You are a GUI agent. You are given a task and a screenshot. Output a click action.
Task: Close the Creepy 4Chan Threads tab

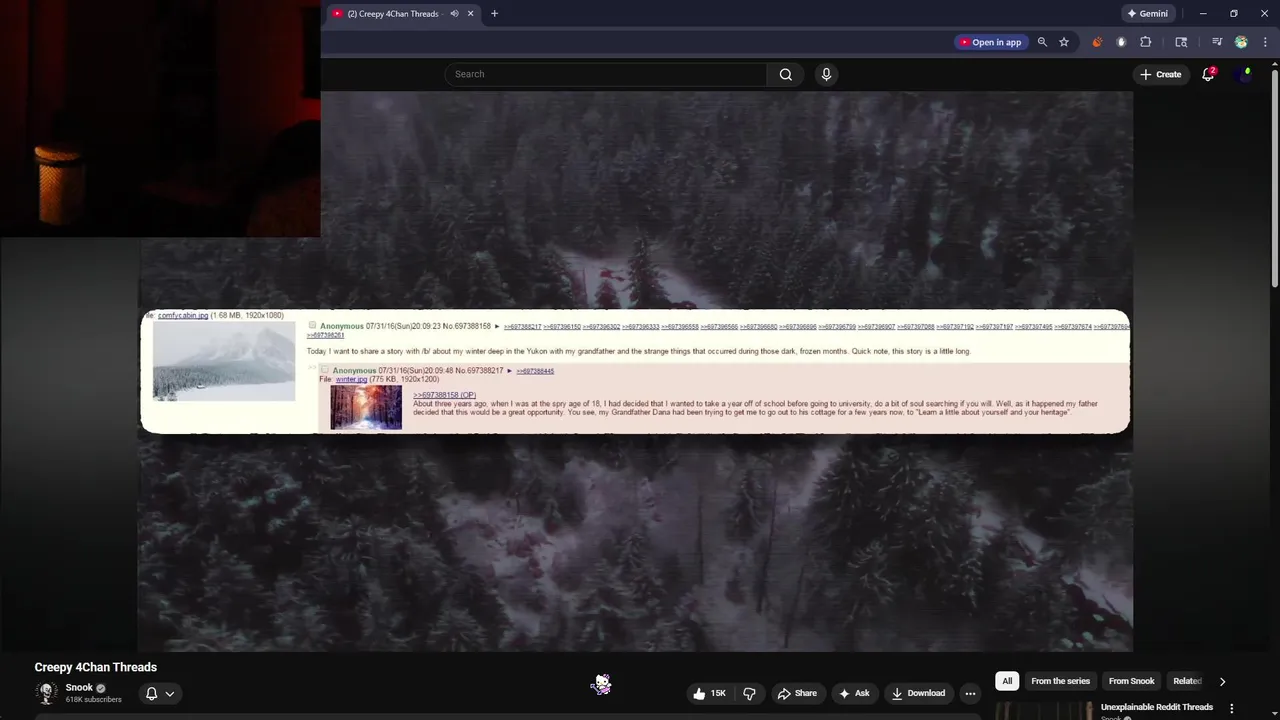click(x=470, y=14)
